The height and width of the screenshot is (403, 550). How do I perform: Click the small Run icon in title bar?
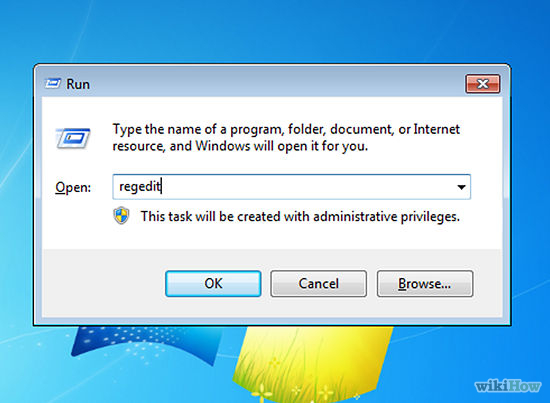click(53, 84)
